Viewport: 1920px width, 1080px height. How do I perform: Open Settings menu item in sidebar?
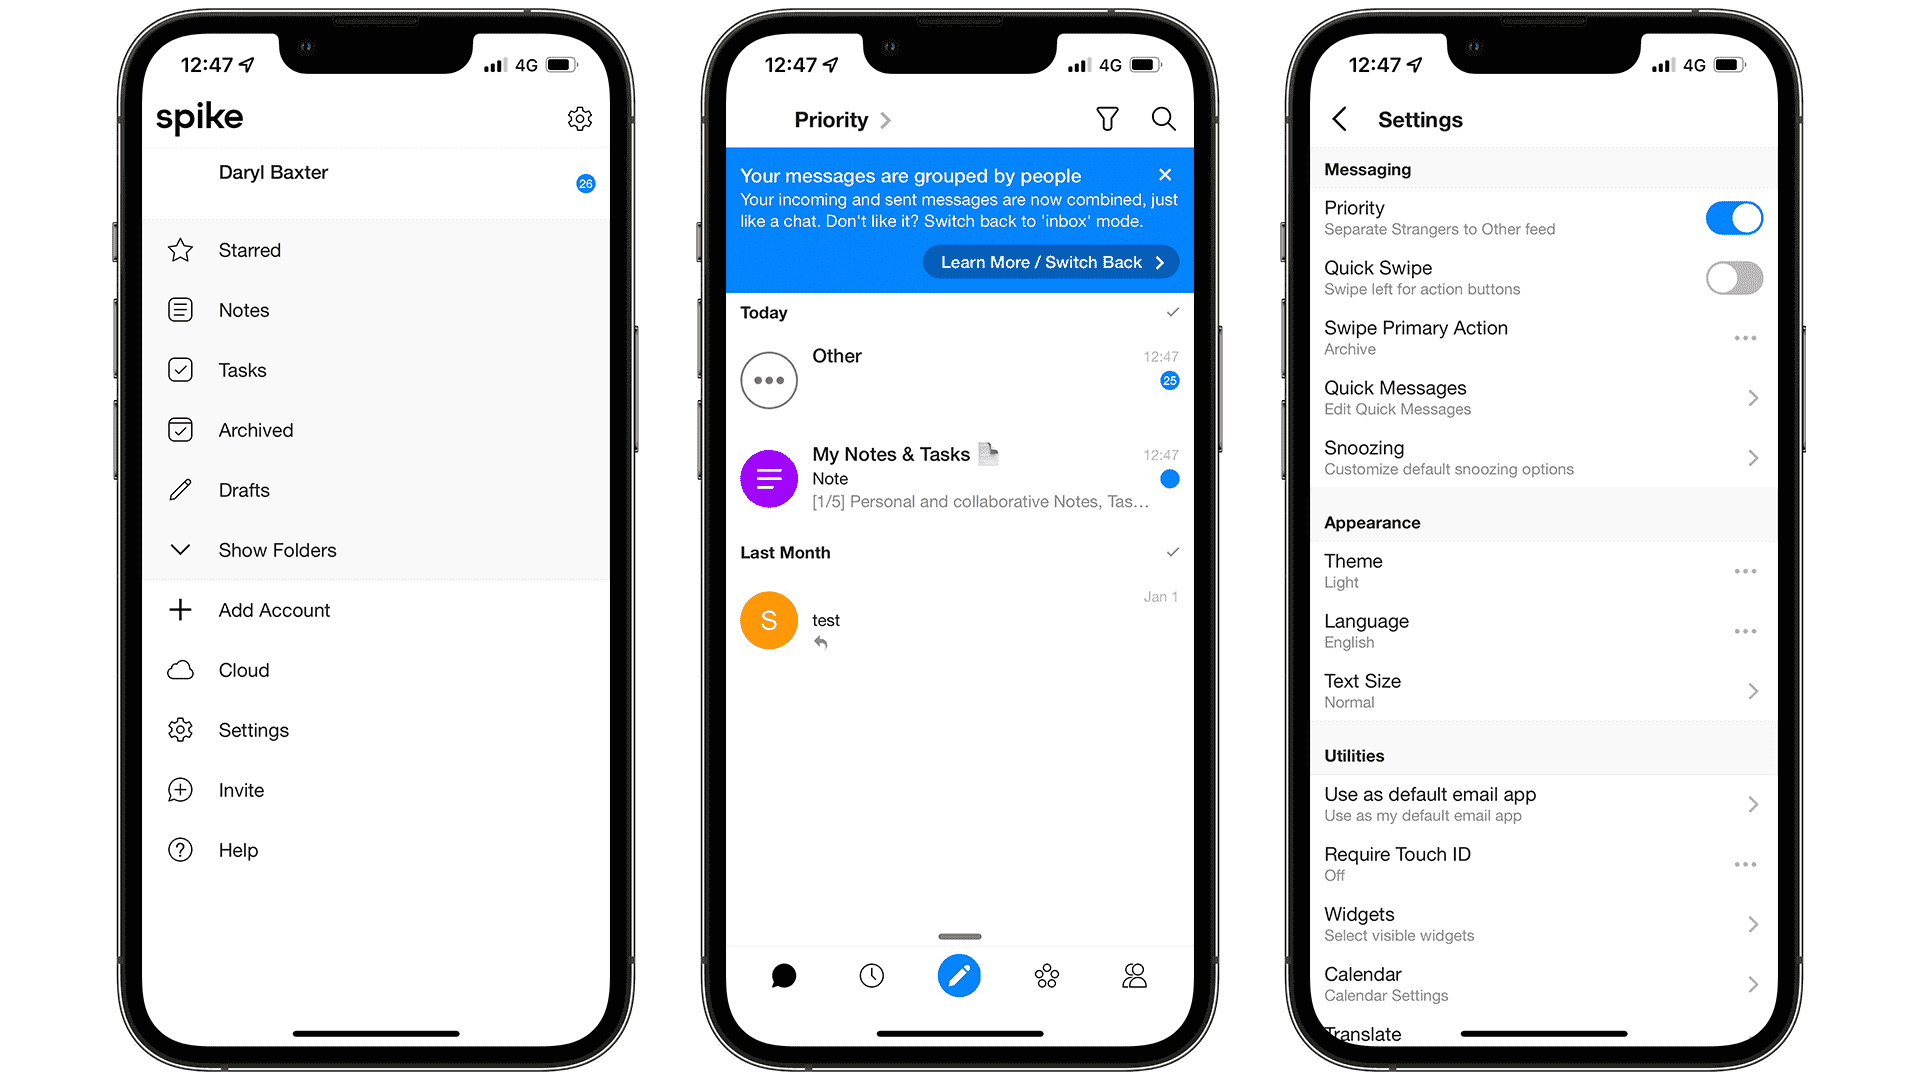point(253,729)
